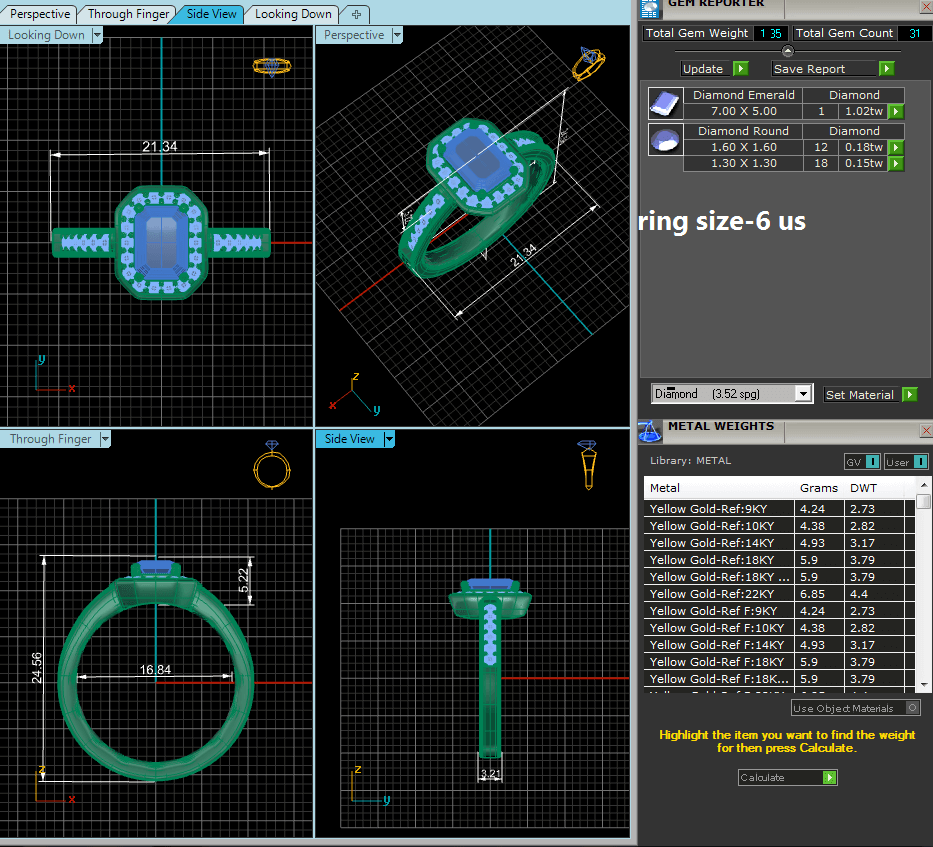Expand the Through Finger viewport dropdown

click(103, 439)
